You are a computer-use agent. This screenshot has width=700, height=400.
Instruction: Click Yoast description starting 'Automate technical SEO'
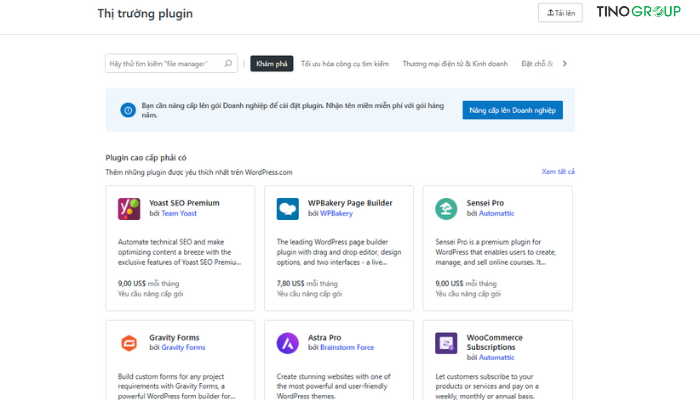[x=179, y=252]
